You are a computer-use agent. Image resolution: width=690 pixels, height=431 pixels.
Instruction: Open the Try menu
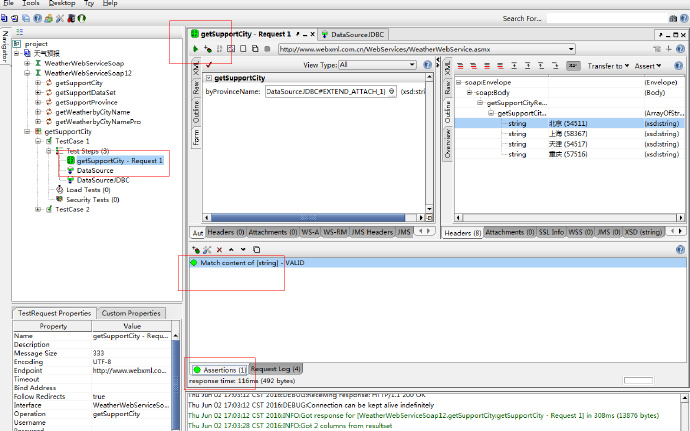(89, 3)
